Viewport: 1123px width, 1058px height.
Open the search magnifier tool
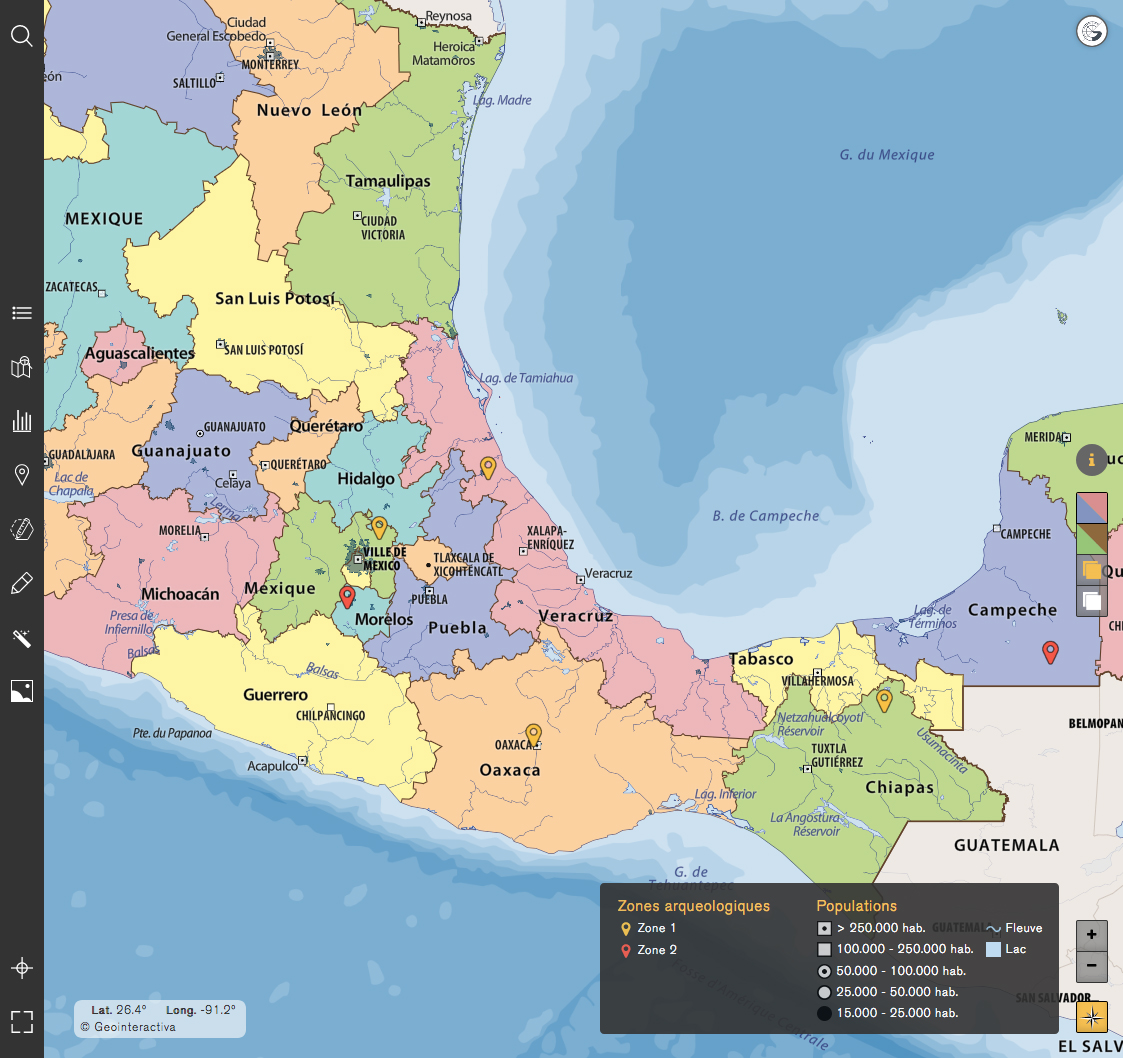click(22, 37)
